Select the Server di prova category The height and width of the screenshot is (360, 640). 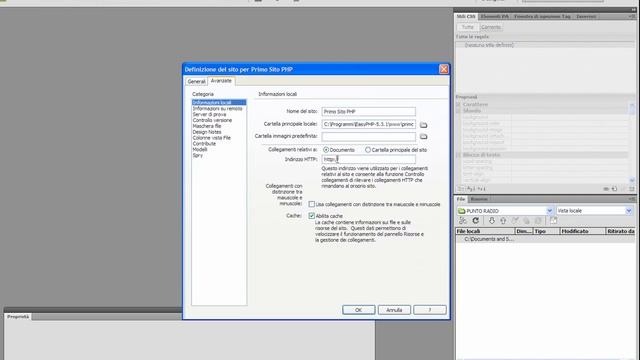(x=209, y=115)
